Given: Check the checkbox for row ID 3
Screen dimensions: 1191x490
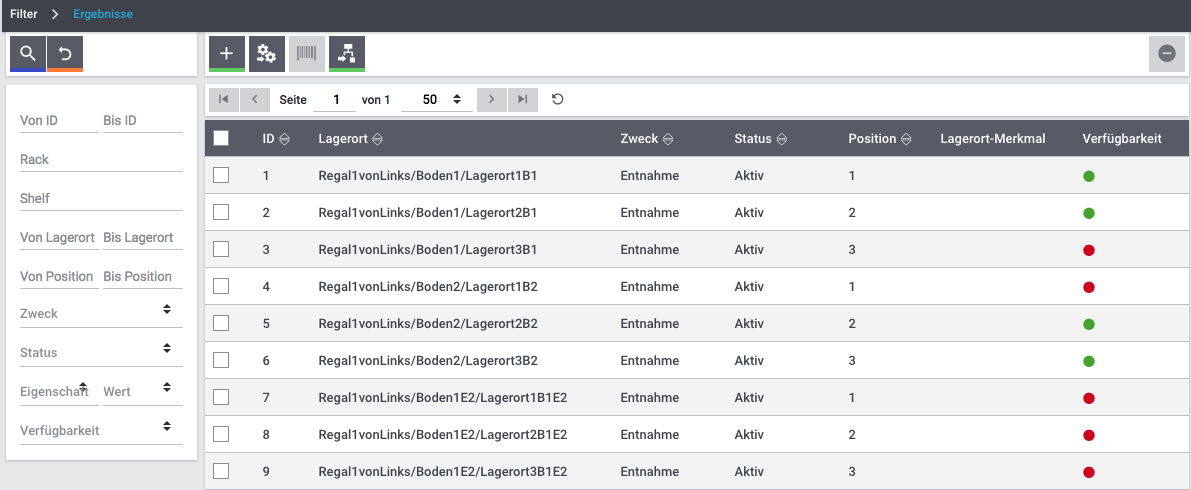Looking at the screenshot, I should pyautogui.click(x=221, y=249).
